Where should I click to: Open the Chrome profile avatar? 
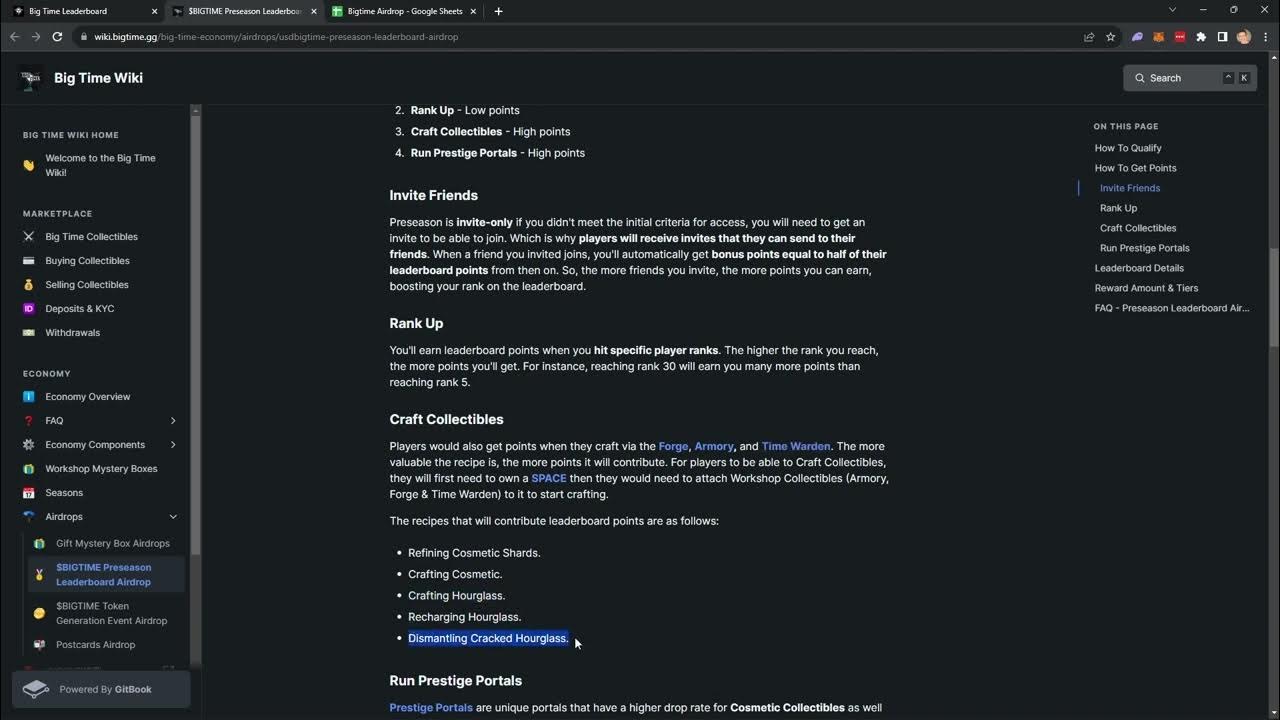(x=1244, y=37)
